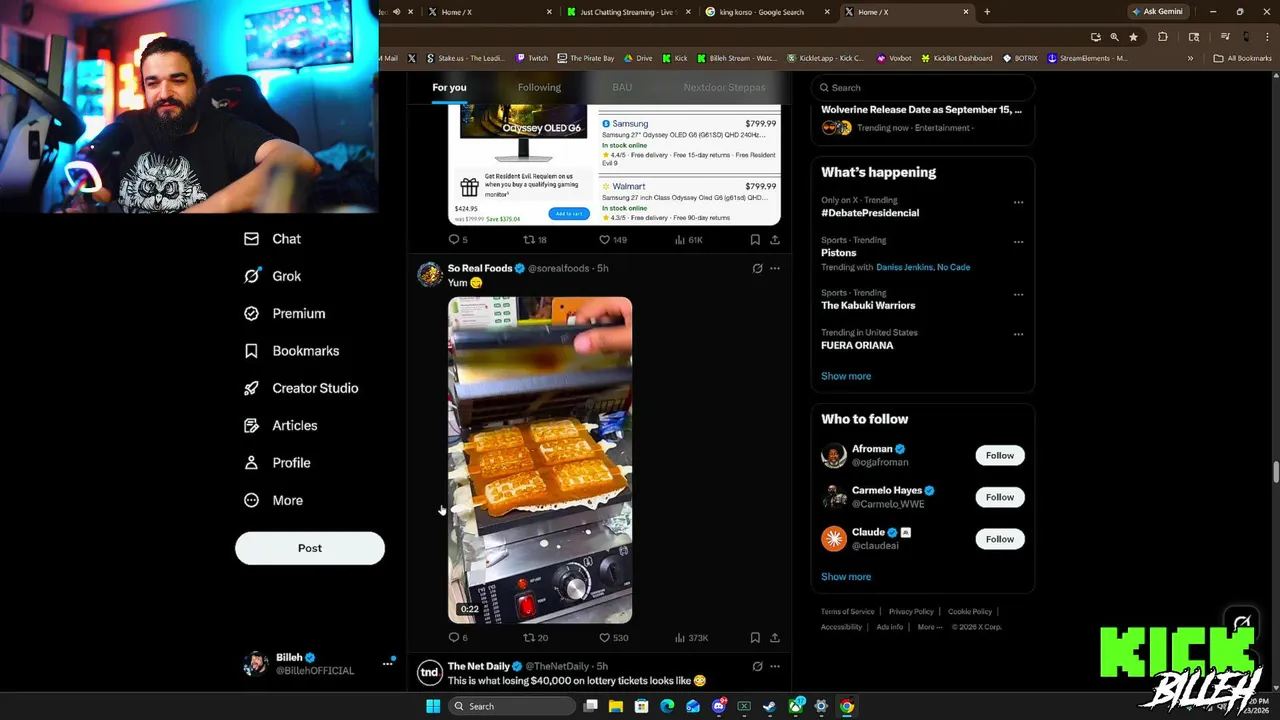Open Steam from the taskbar
This screenshot has width=1280, height=720.
click(769, 706)
